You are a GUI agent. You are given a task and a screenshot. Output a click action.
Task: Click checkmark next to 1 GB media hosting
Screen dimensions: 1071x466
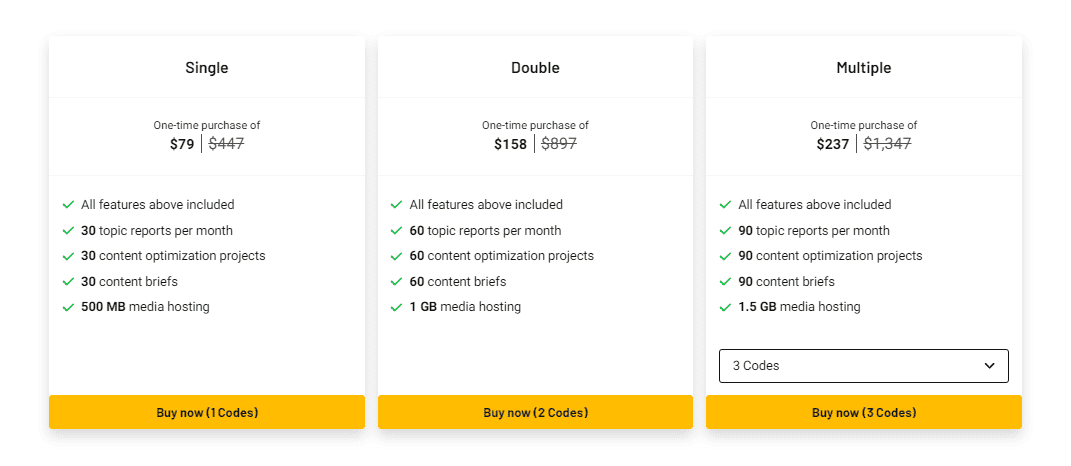[397, 307]
